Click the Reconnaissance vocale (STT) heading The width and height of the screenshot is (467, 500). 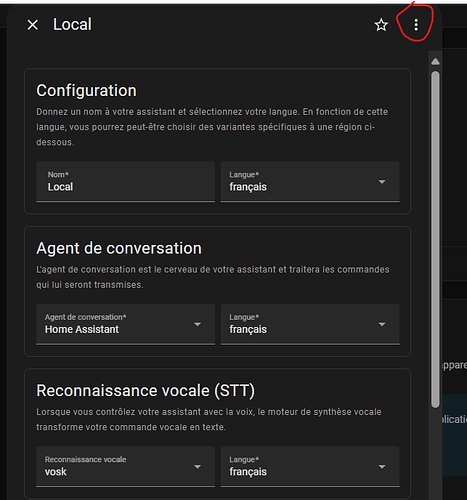click(145, 391)
